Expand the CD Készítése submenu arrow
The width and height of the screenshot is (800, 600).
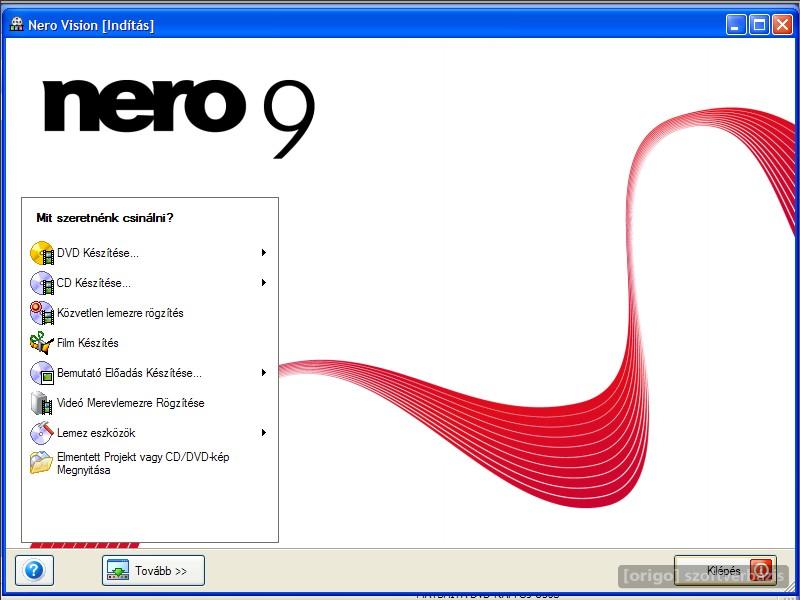pos(264,283)
